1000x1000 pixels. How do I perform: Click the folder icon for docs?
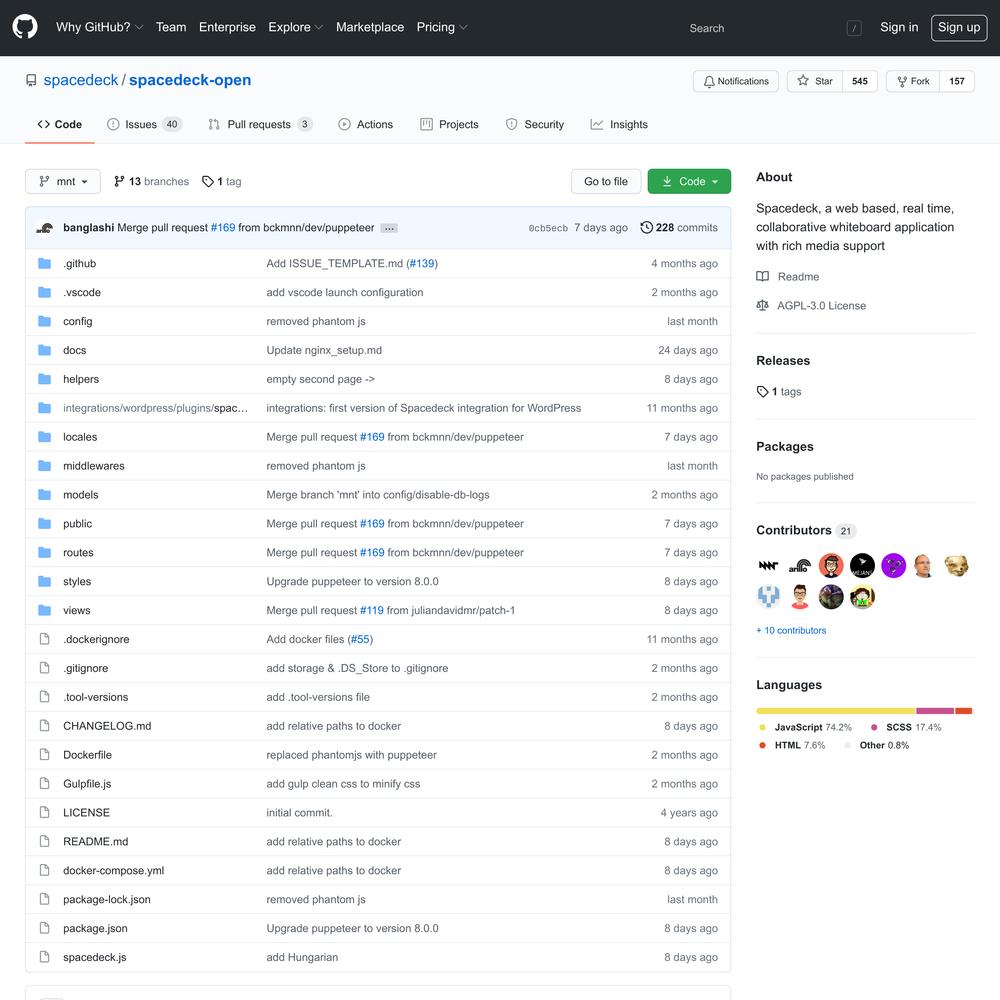click(45, 350)
